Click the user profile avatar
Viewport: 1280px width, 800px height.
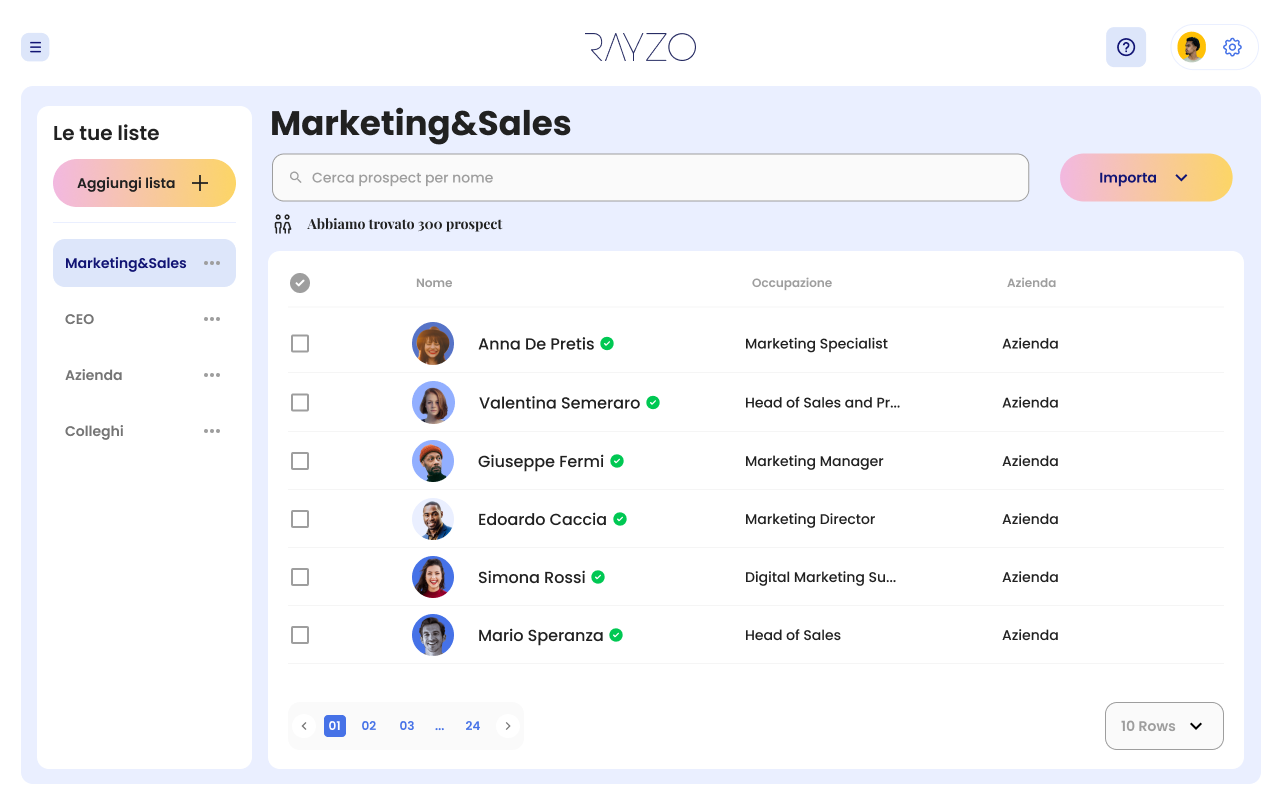(x=1191, y=47)
